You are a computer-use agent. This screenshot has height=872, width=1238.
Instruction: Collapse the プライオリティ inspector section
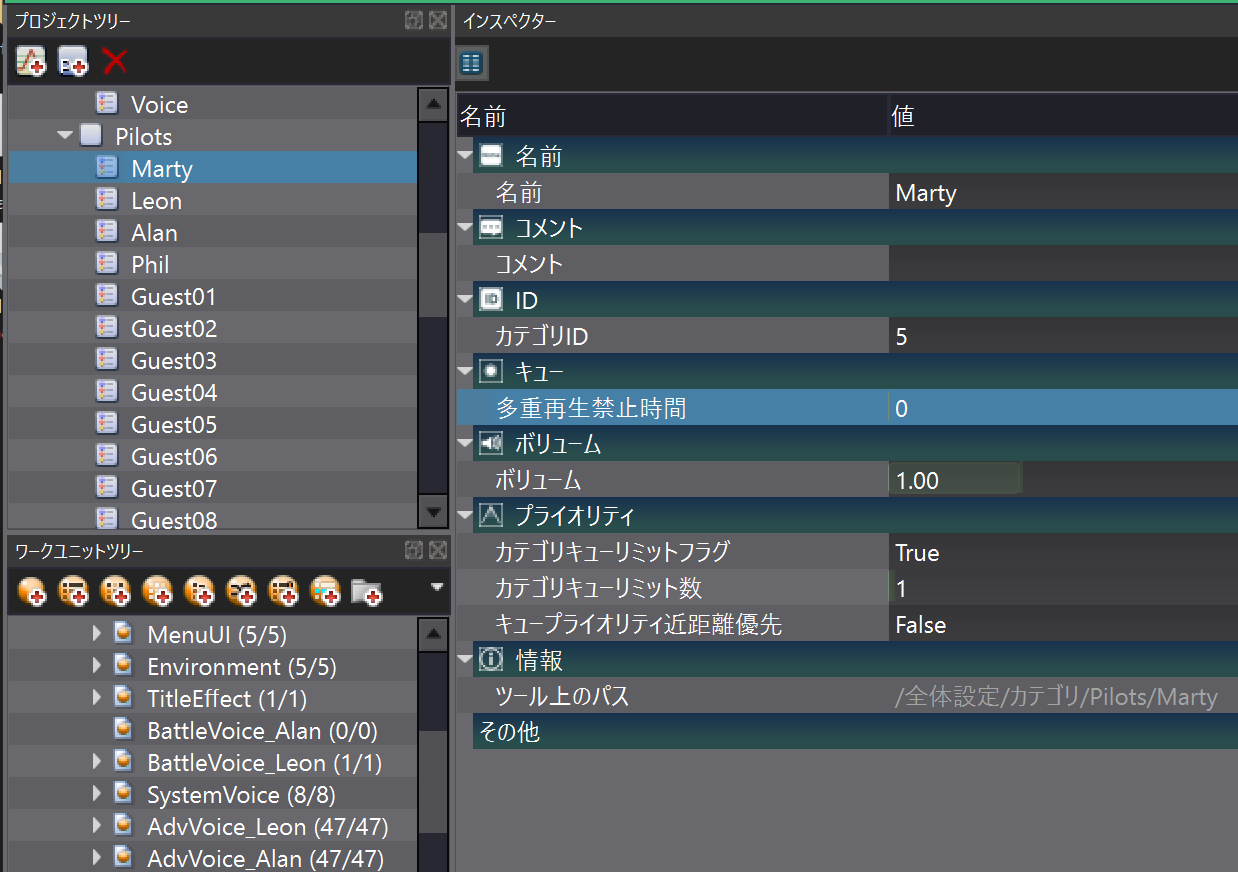464,515
